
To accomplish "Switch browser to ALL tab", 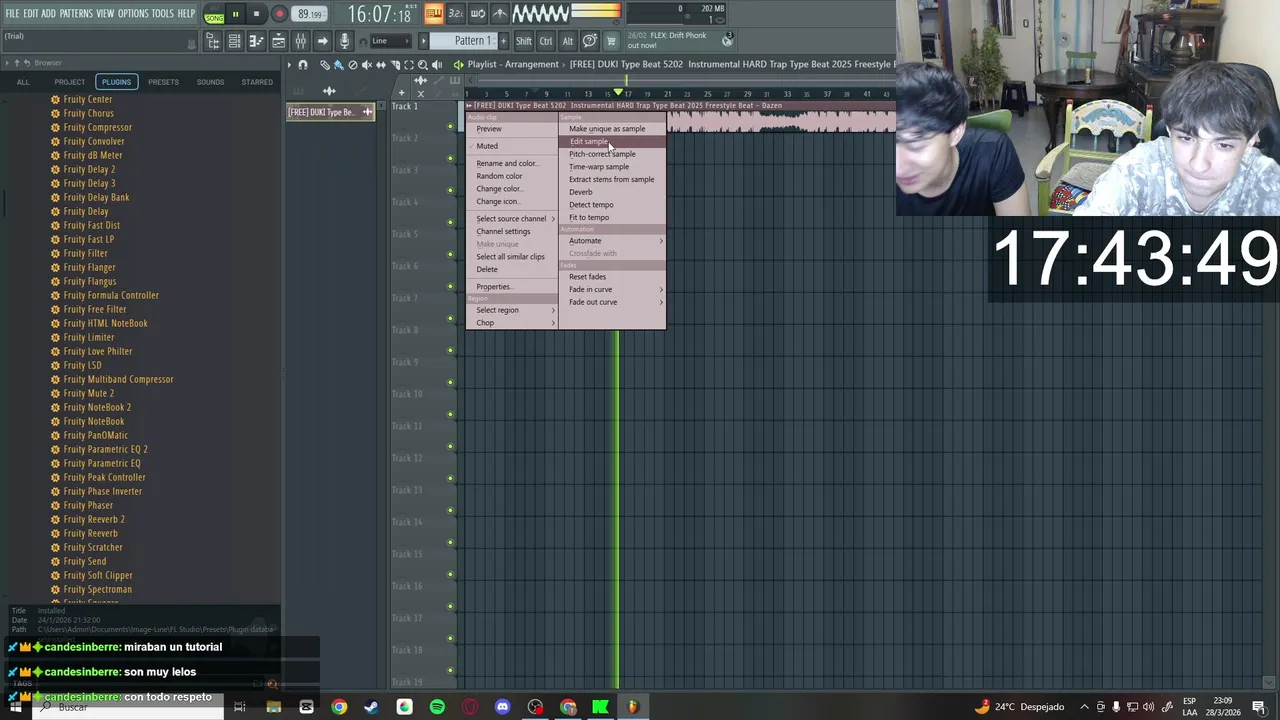I will (x=23, y=82).
